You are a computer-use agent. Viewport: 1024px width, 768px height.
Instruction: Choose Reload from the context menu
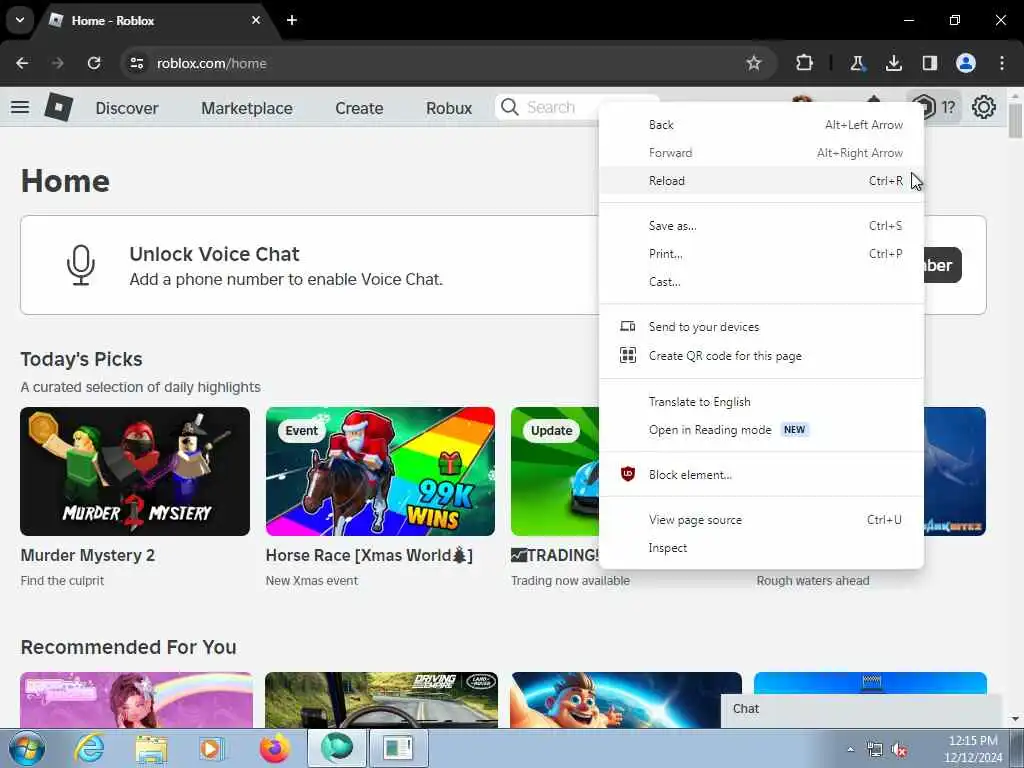click(x=761, y=181)
